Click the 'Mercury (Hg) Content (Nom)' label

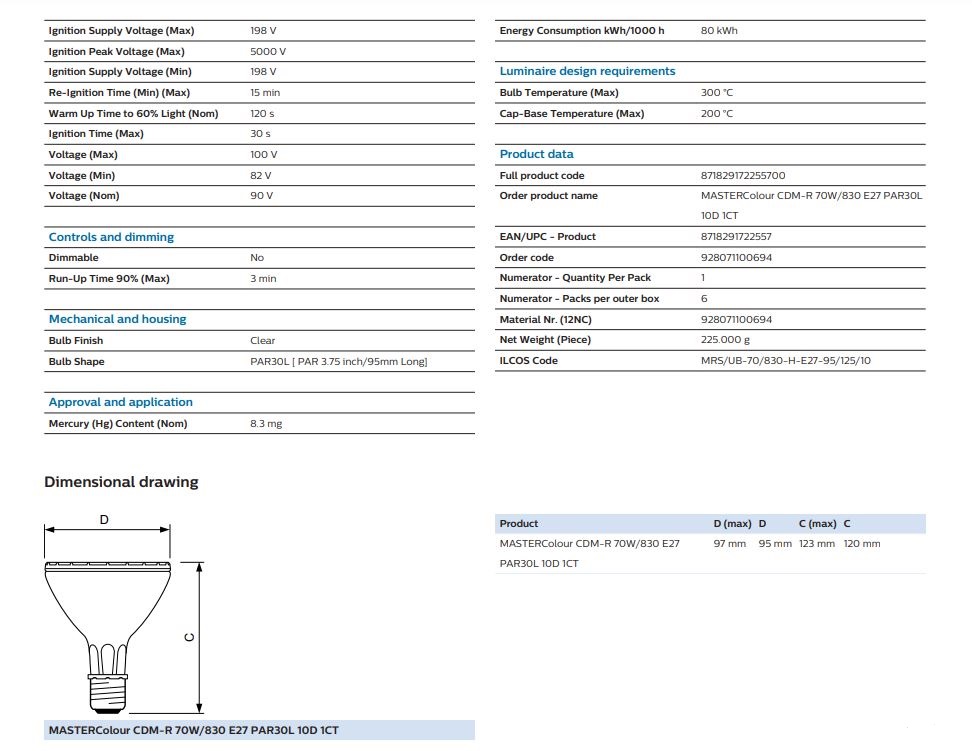point(118,424)
